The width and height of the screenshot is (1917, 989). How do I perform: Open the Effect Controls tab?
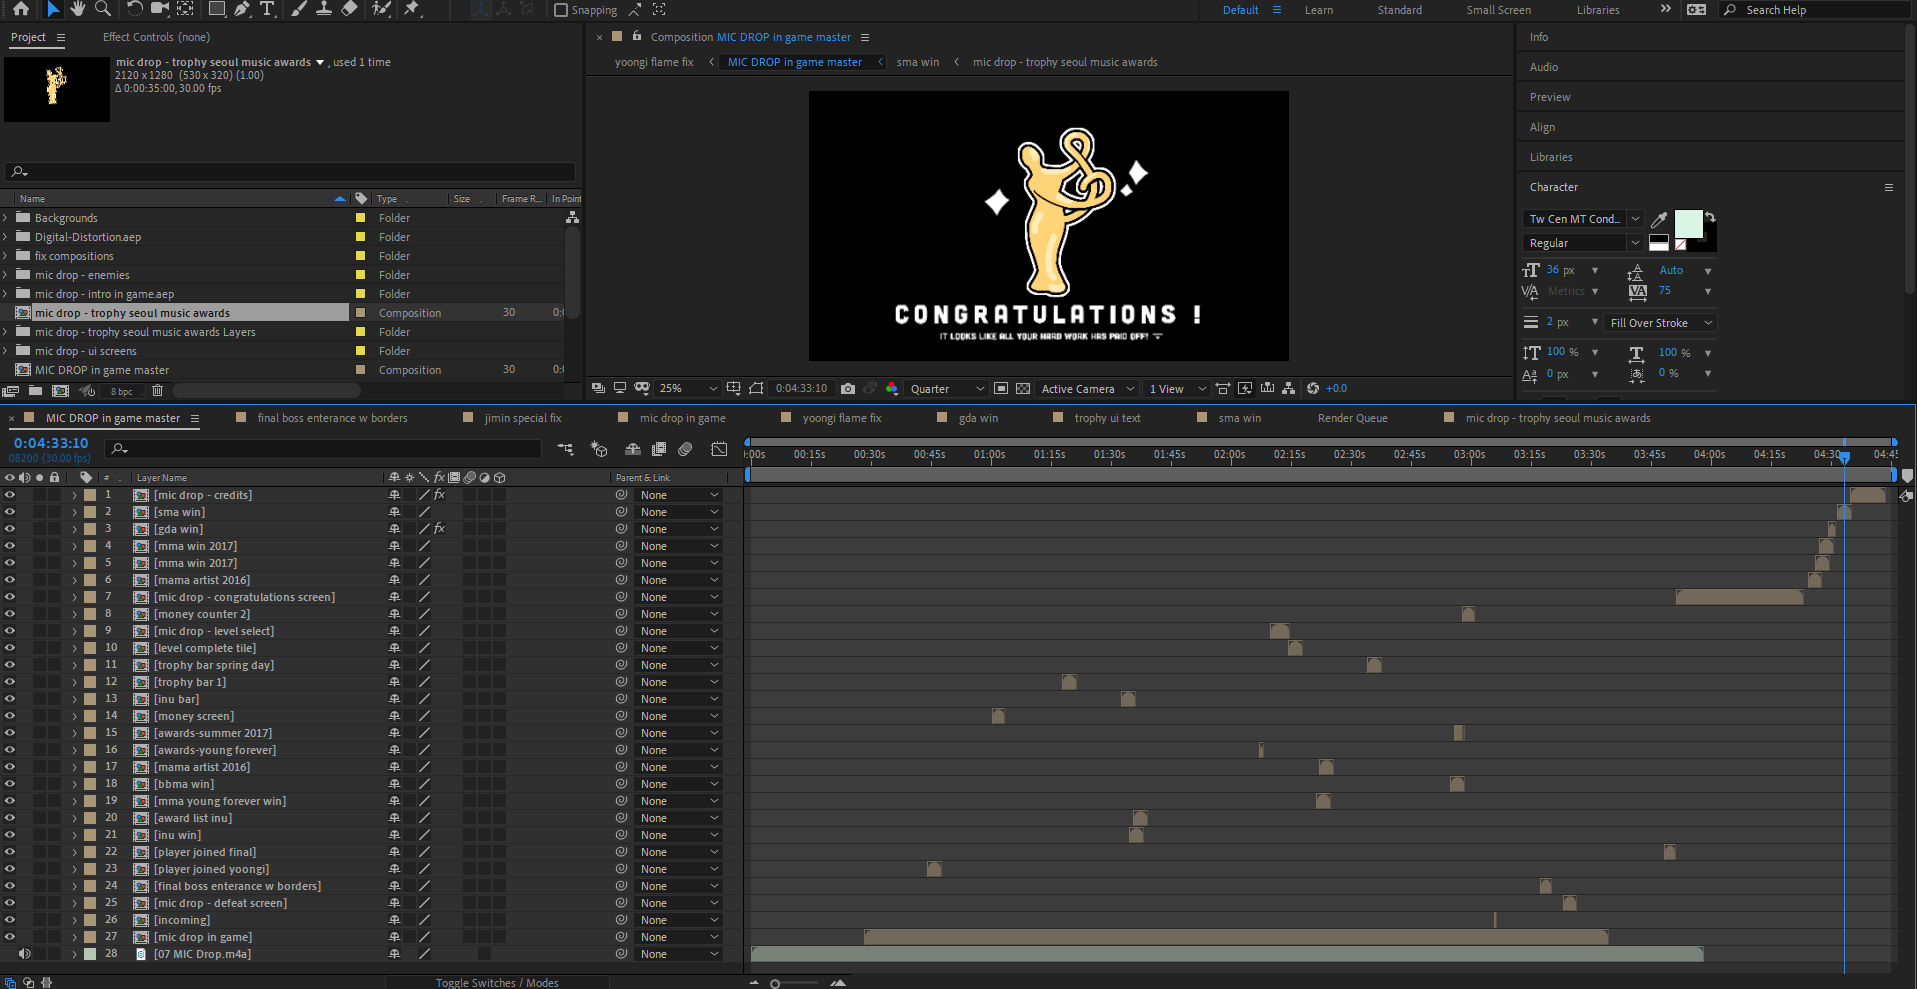pos(156,37)
